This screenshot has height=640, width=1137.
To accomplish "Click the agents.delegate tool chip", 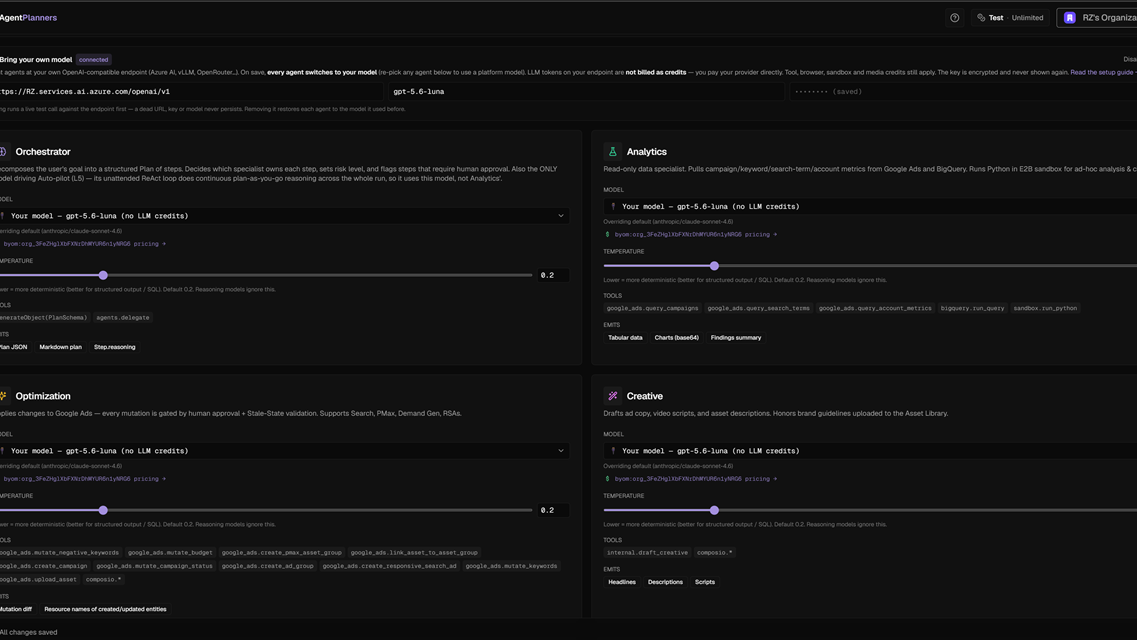I will (x=123, y=317).
